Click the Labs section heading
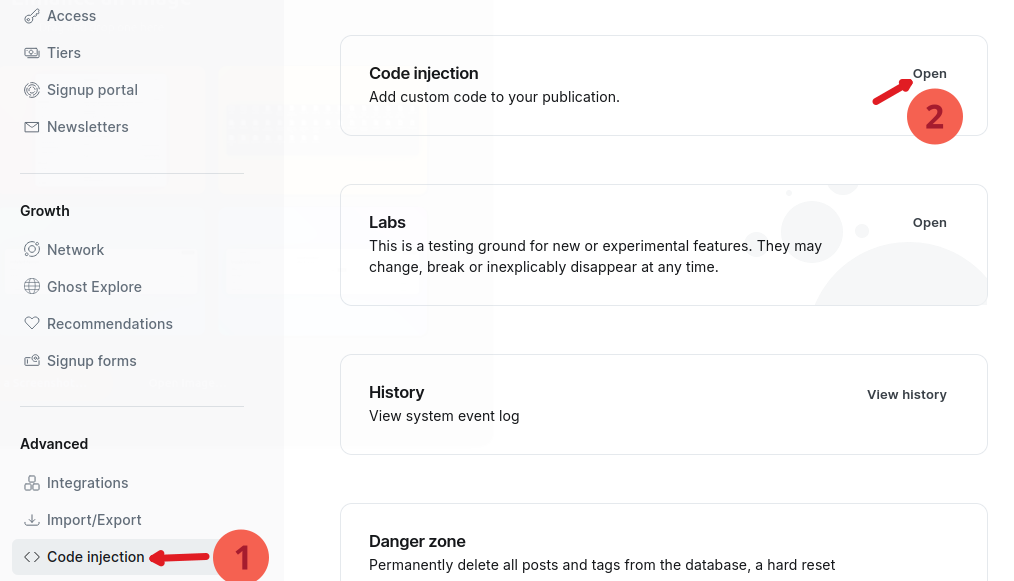 (x=387, y=222)
